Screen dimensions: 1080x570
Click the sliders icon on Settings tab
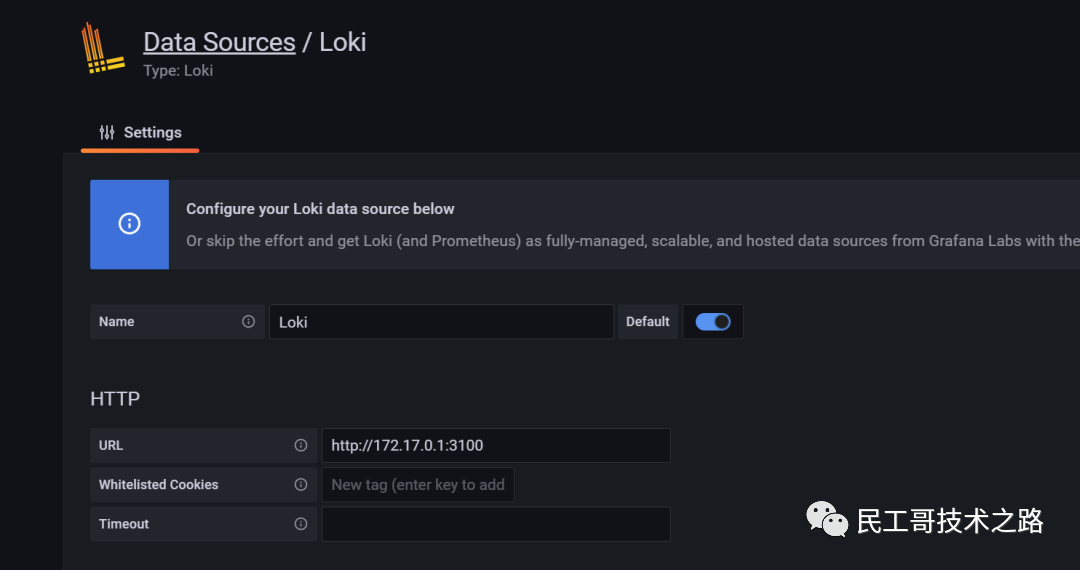coord(107,132)
